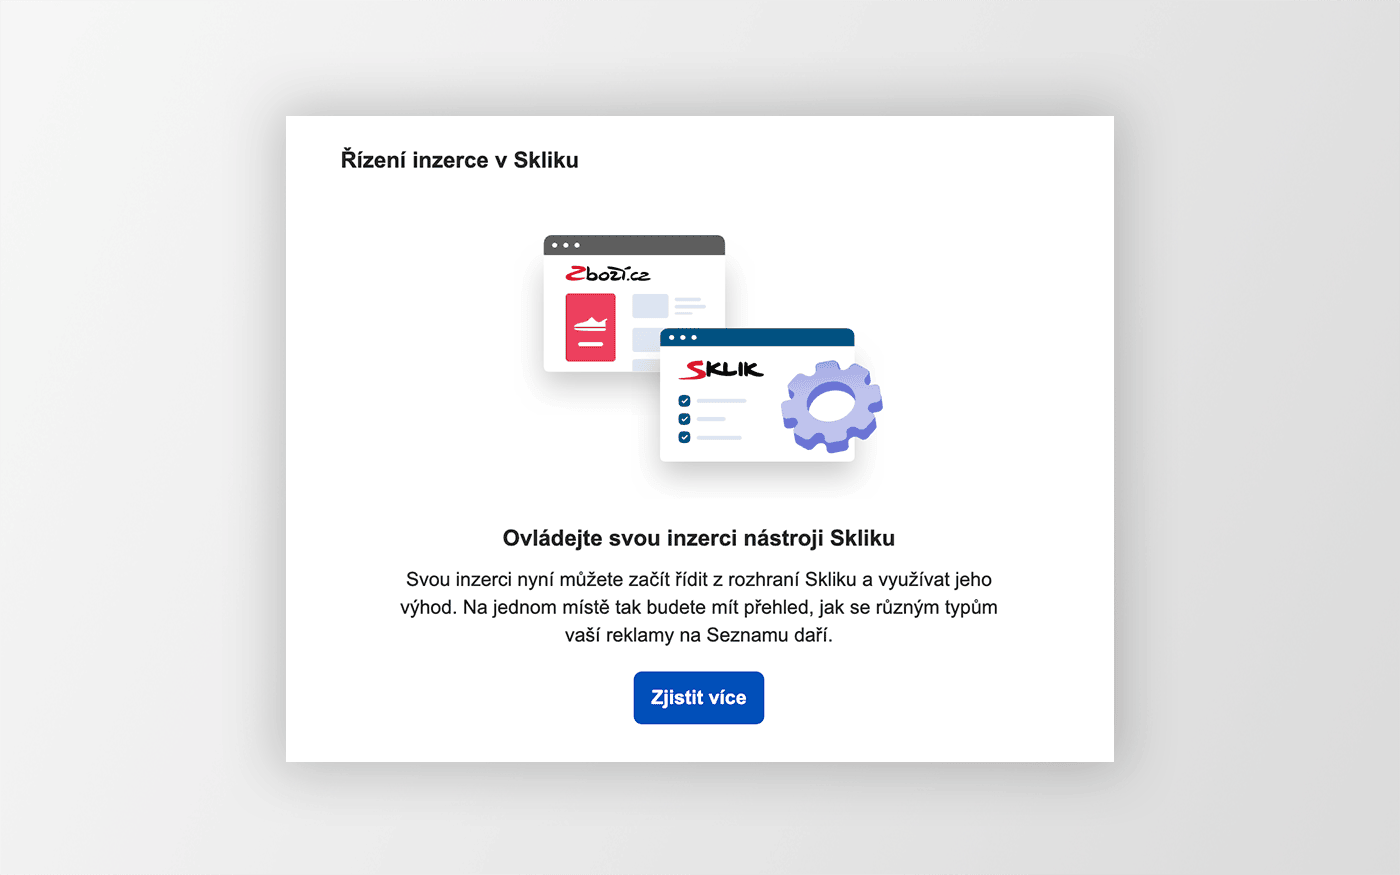The image size is (1400, 875).
Task: Click the dots on gray Zboží window bar
Action: click(565, 245)
